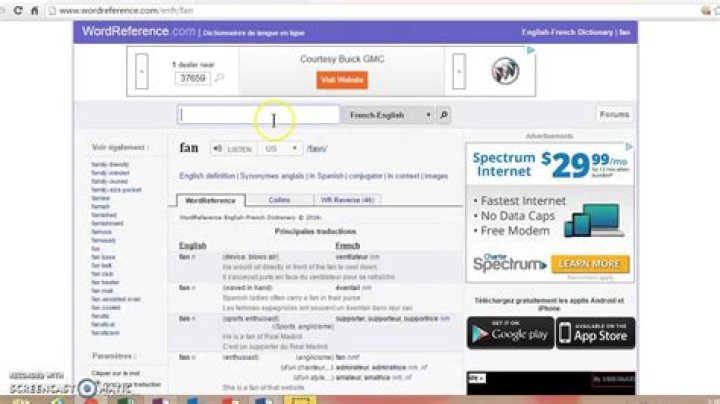
Task: Open the Forums link
Action: click(x=614, y=114)
